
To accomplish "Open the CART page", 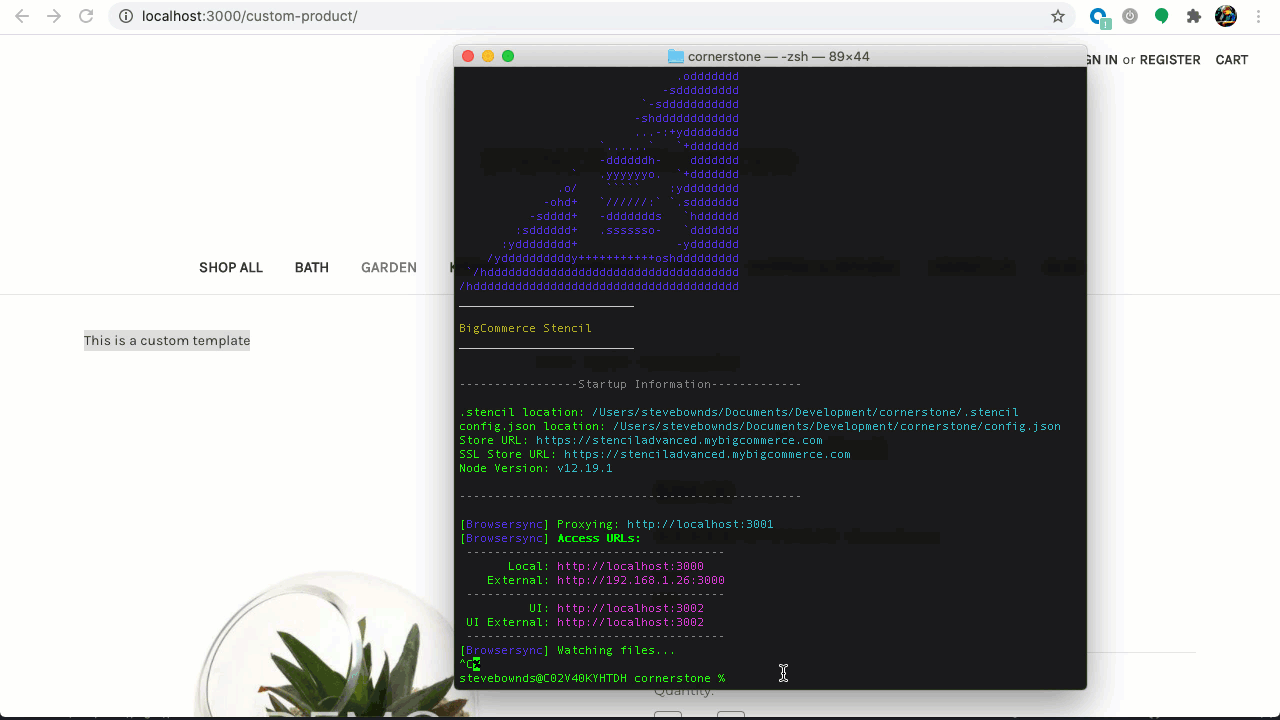I will click(1231, 60).
